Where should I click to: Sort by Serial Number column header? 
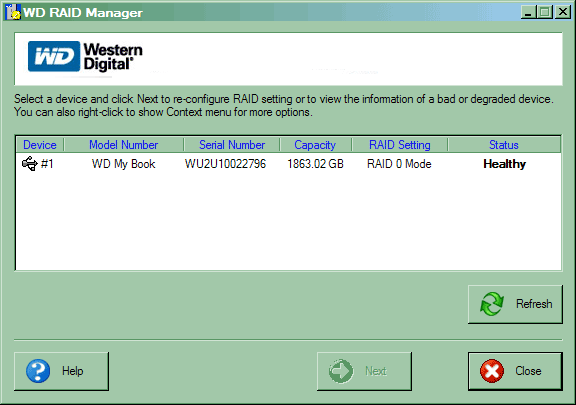tap(232, 145)
